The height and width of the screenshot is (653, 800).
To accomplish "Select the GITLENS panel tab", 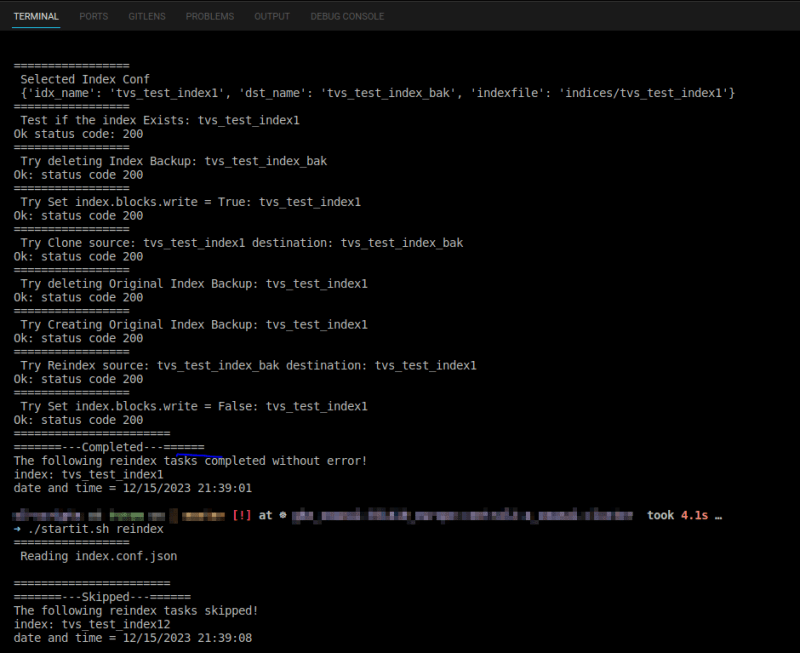I will [146, 16].
